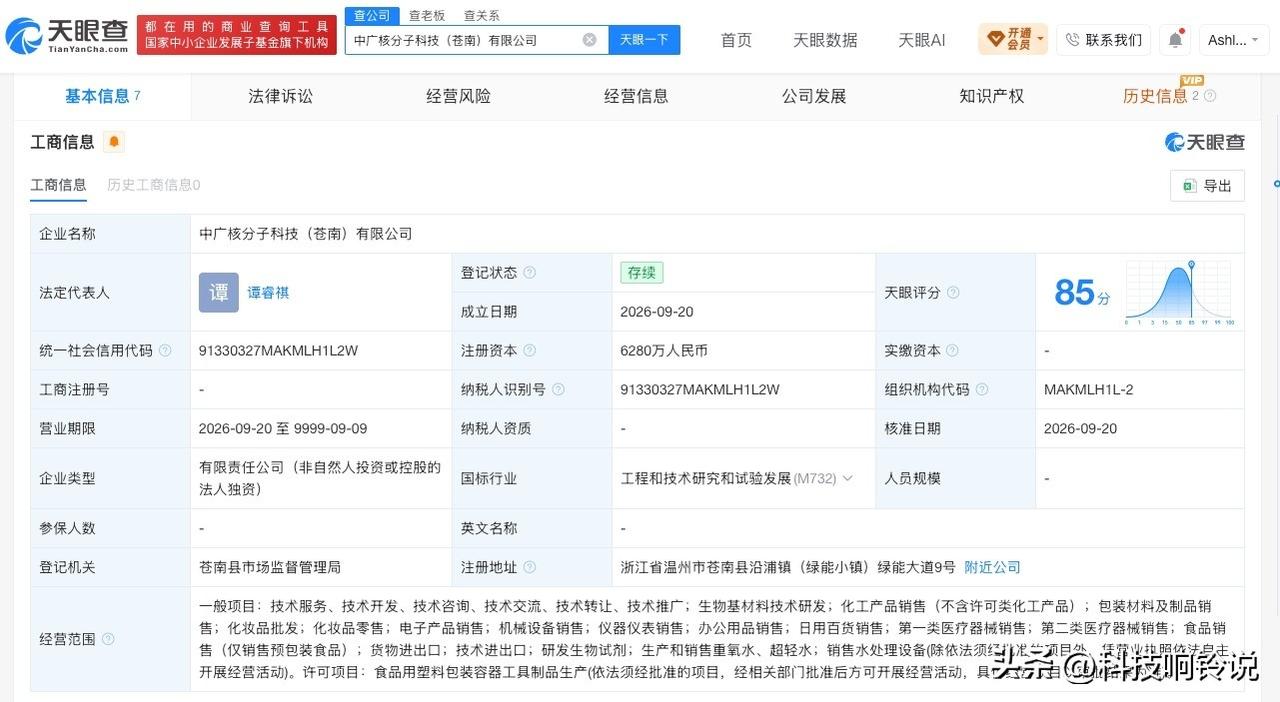The width and height of the screenshot is (1280, 702).
Task: Click the diamond icon in 开通会员
Action: [995, 40]
